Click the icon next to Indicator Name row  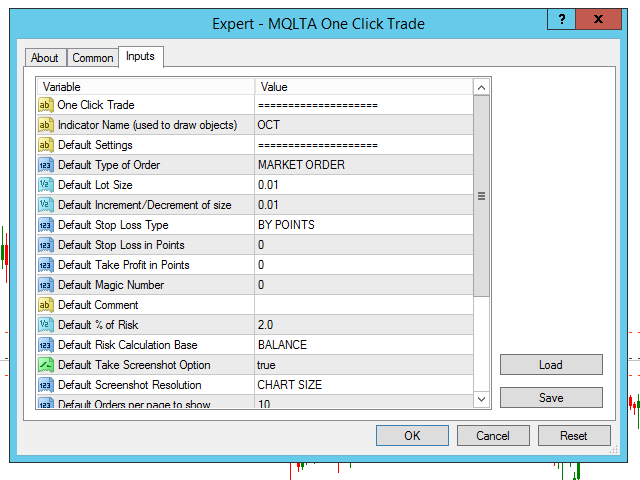coord(46,125)
